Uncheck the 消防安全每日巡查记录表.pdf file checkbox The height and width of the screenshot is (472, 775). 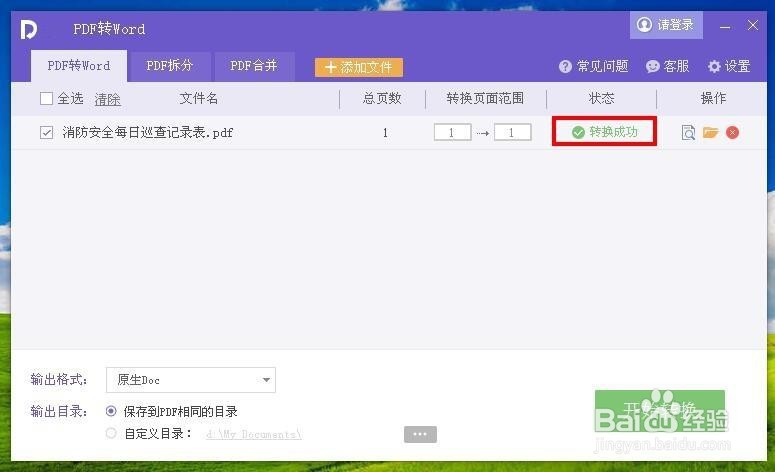point(46,132)
